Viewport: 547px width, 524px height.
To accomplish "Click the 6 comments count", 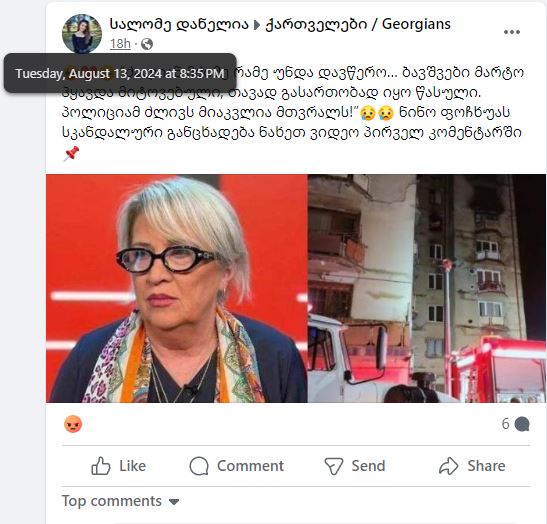I will [505, 424].
